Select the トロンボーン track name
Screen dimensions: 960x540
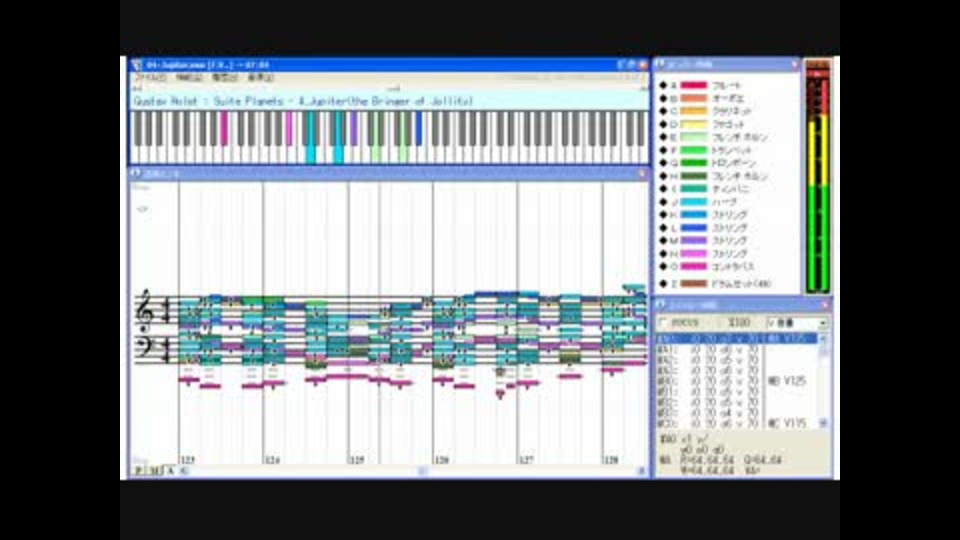(x=734, y=163)
